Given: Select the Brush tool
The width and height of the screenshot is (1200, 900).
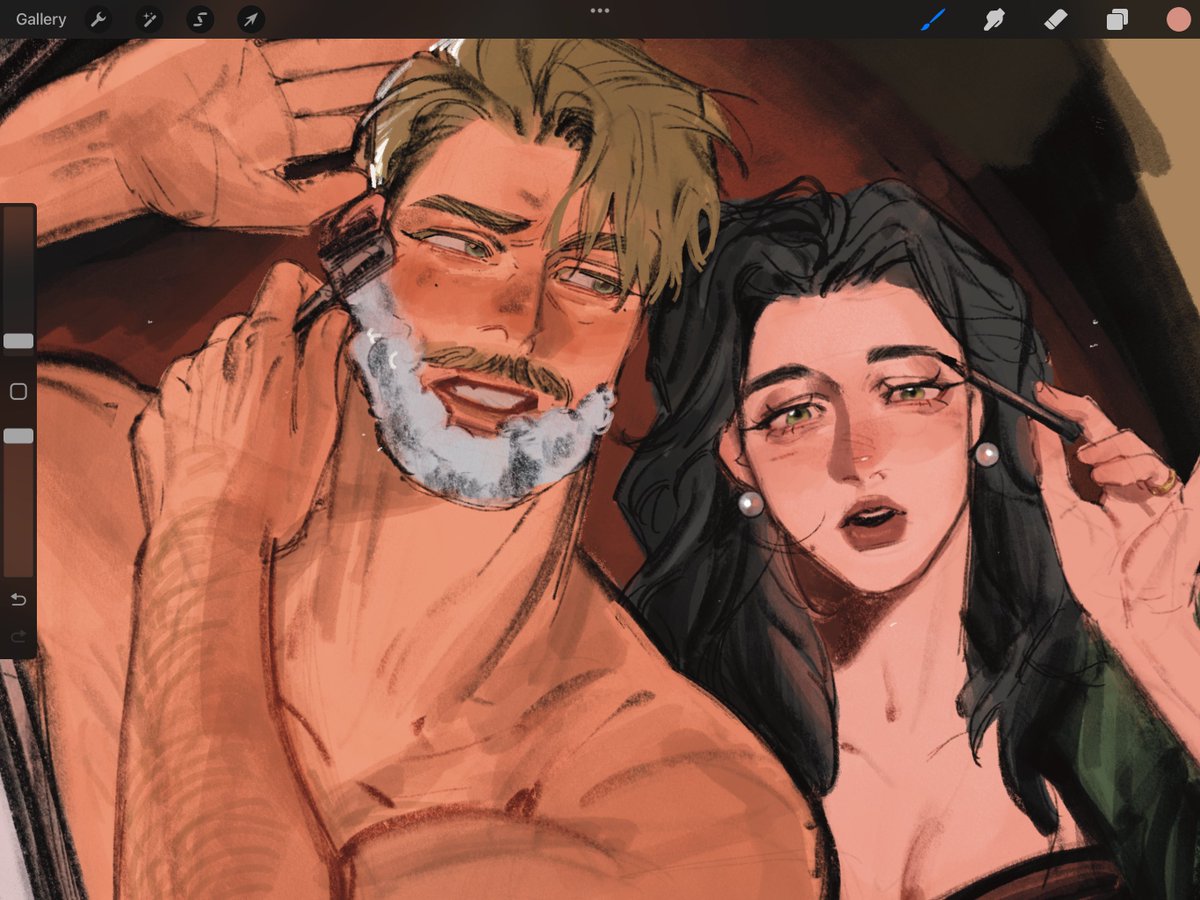Looking at the screenshot, I should click(932, 19).
